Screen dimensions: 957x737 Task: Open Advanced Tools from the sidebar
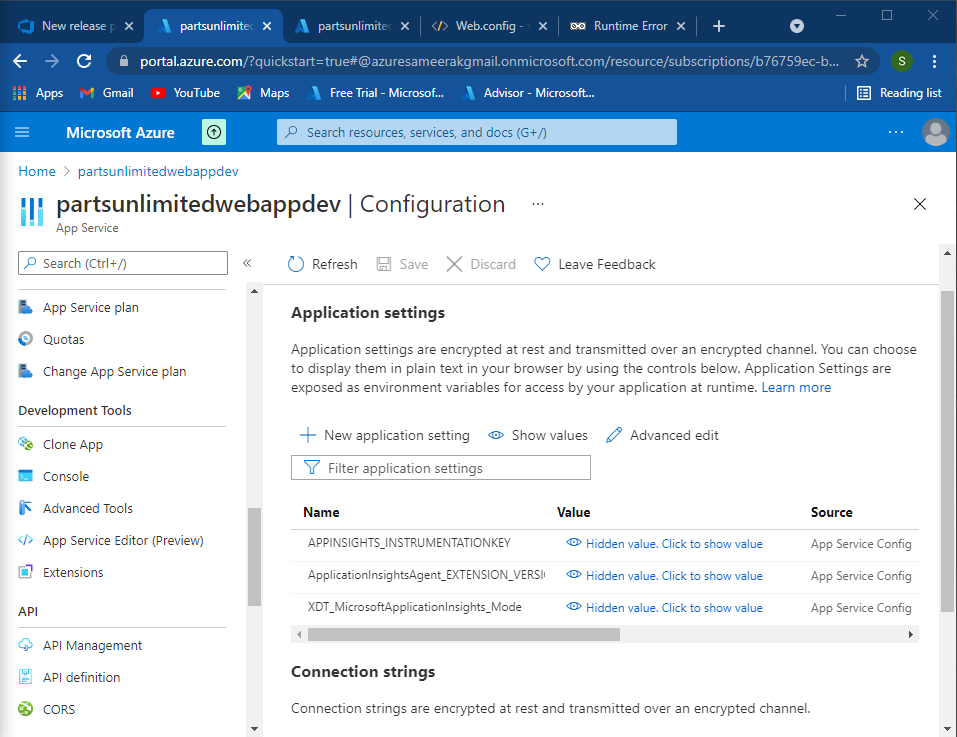pos(88,508)
